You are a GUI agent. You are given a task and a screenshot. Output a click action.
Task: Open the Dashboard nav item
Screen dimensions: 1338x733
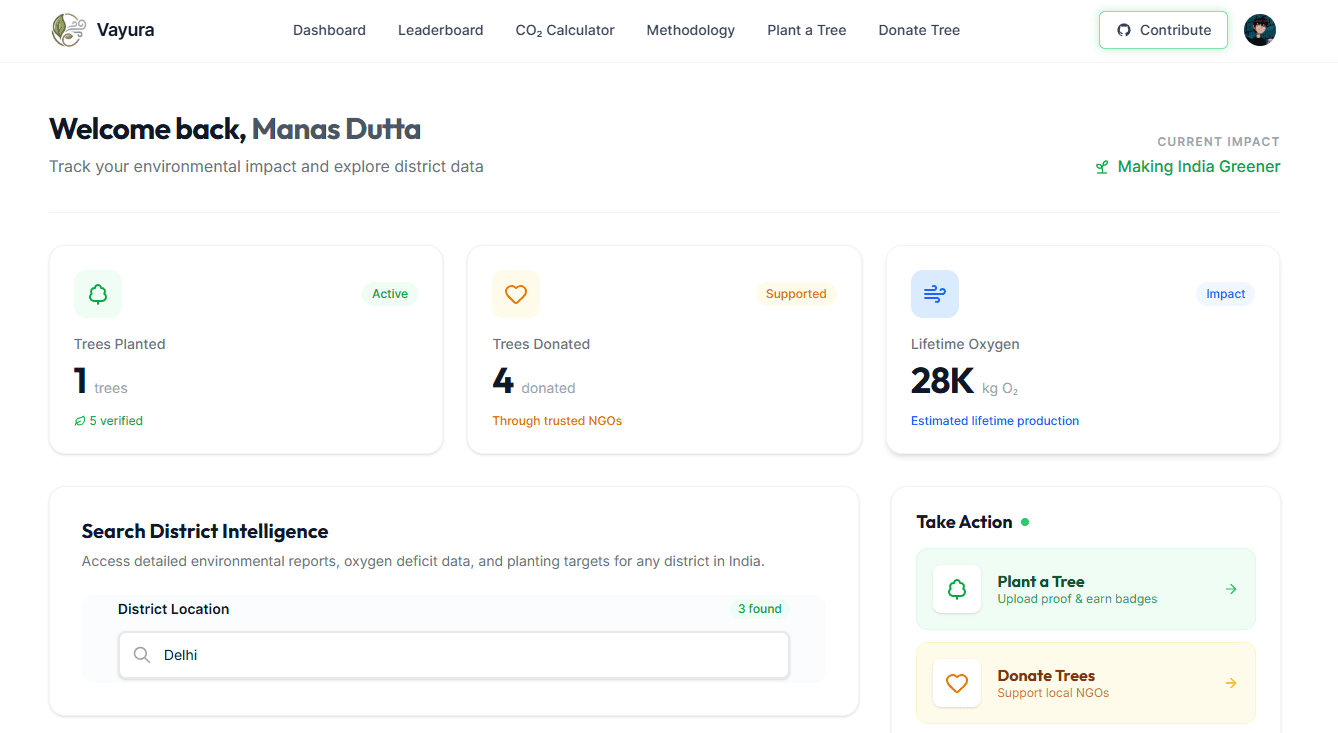329,30
